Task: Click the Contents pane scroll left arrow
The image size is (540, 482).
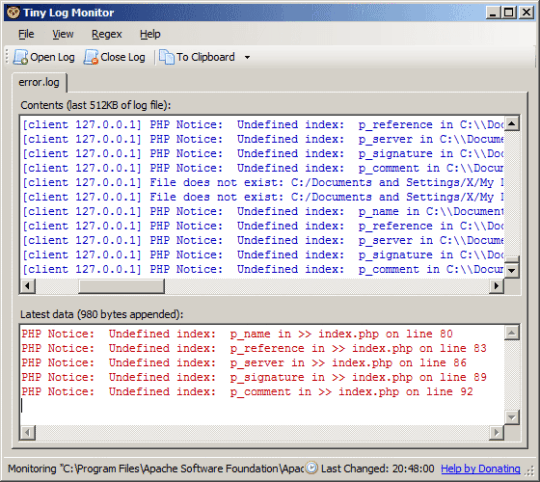Action: 28,286
